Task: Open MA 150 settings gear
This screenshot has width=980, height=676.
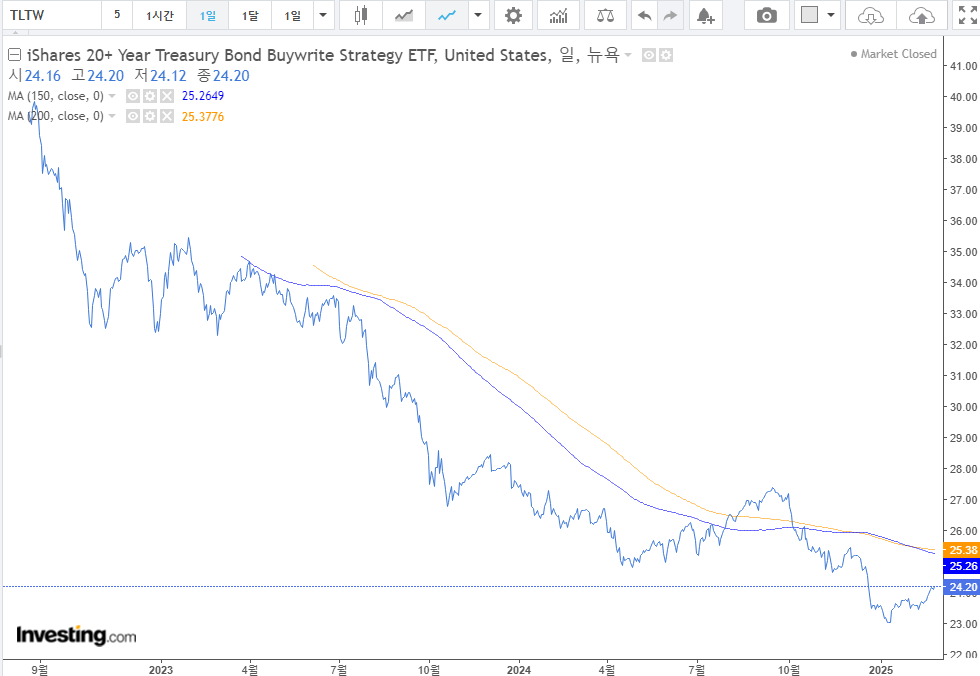Action: [149, 96]
